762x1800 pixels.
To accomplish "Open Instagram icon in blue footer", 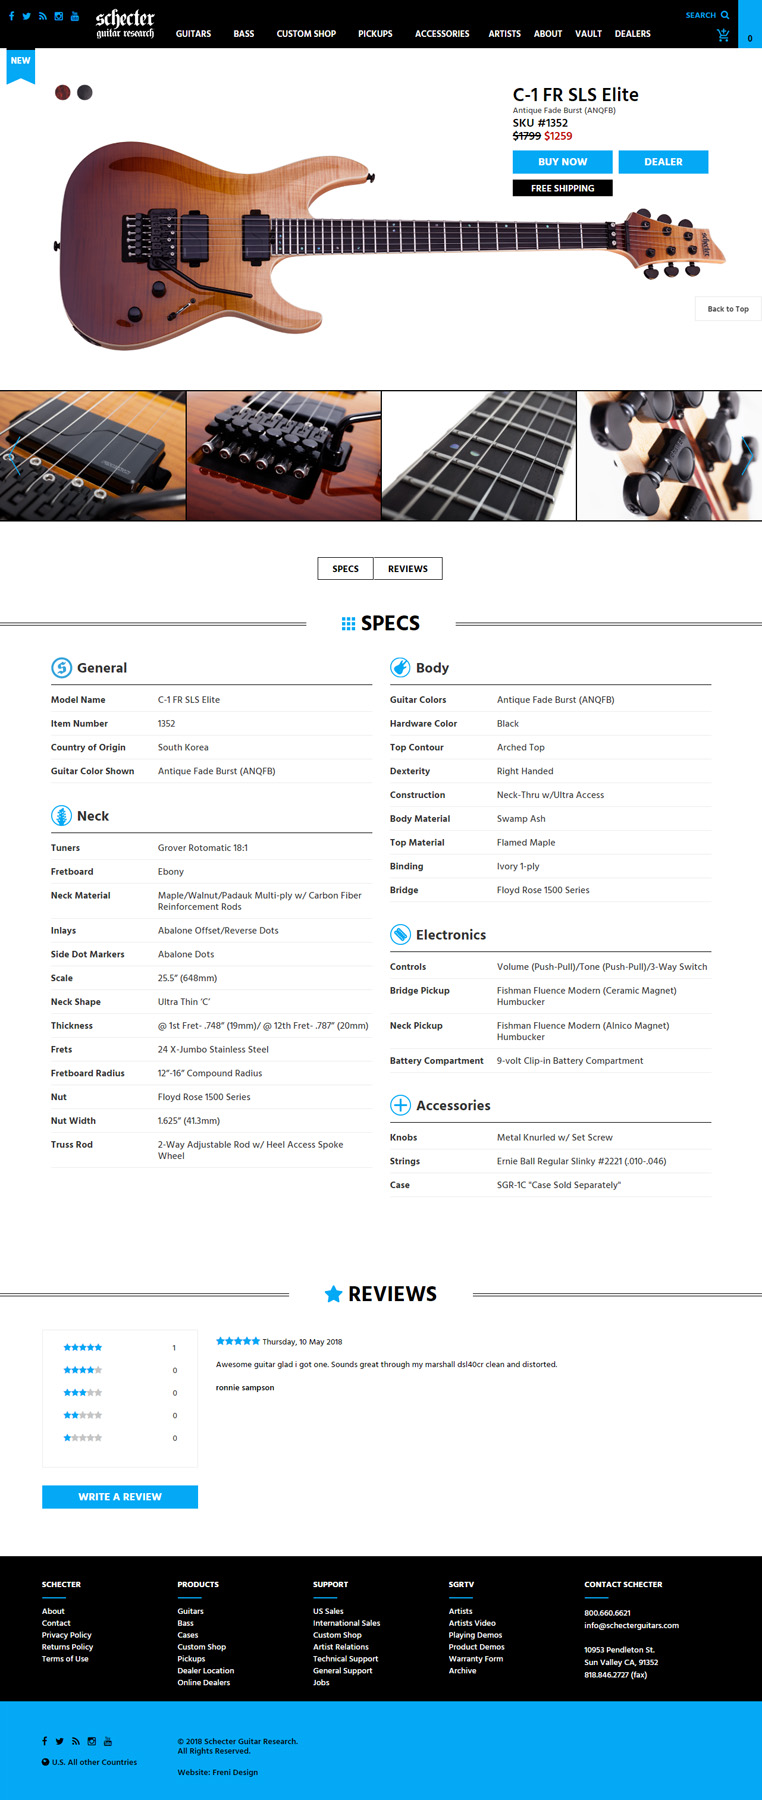I will coord(91,1741).
